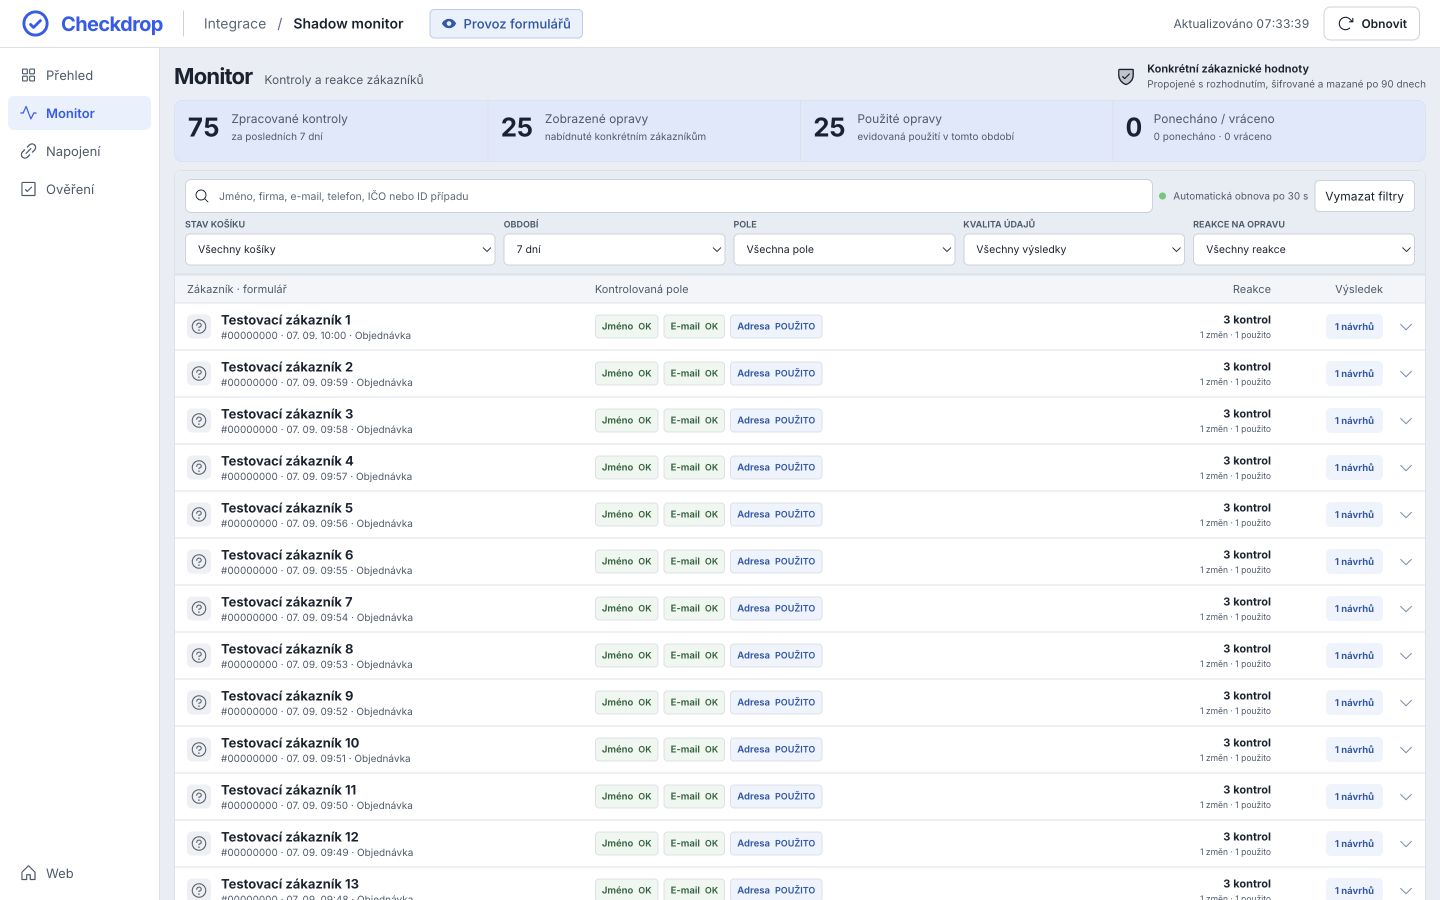Open the Přehled sidebar item
Screen dimensions: 1440x900
[x=79, y=75]
